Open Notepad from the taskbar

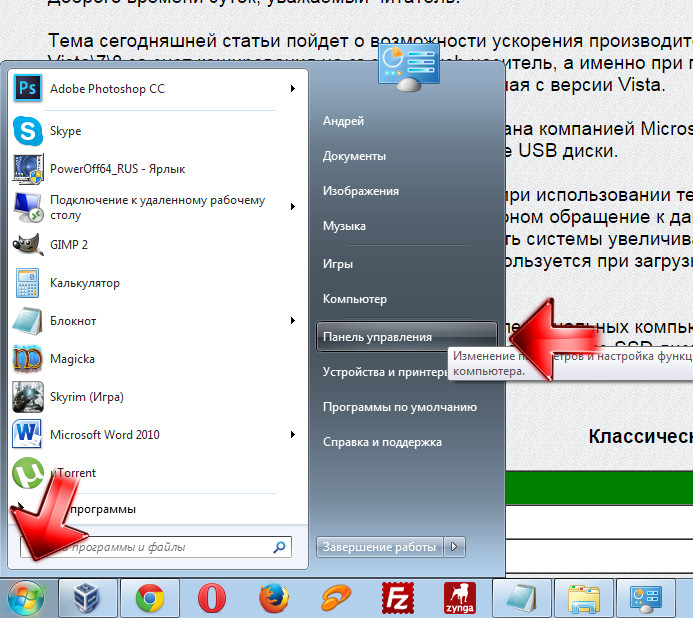[x=522, y=599]
